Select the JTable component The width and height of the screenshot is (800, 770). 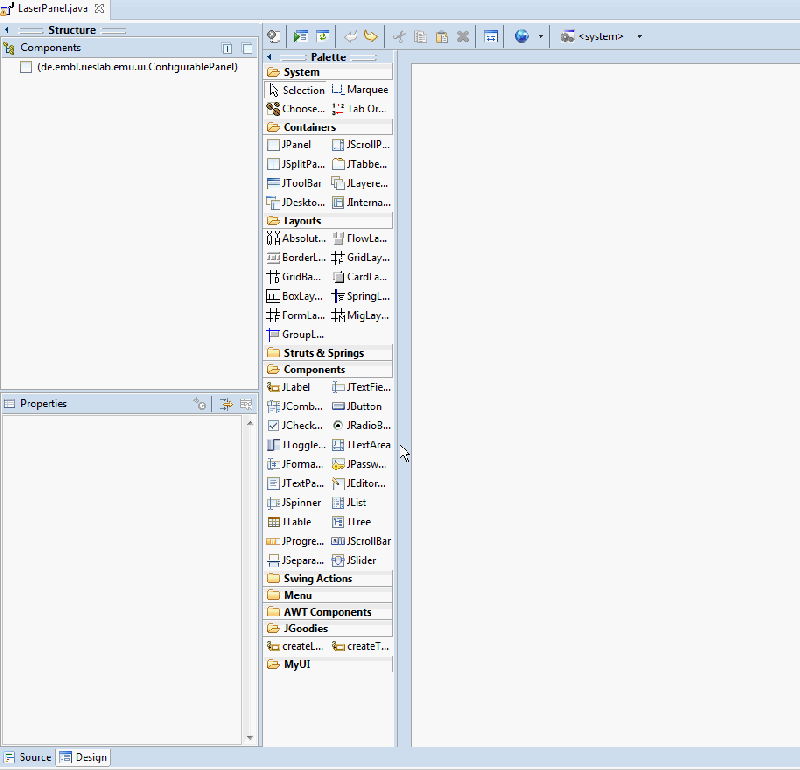coord(292,522)
